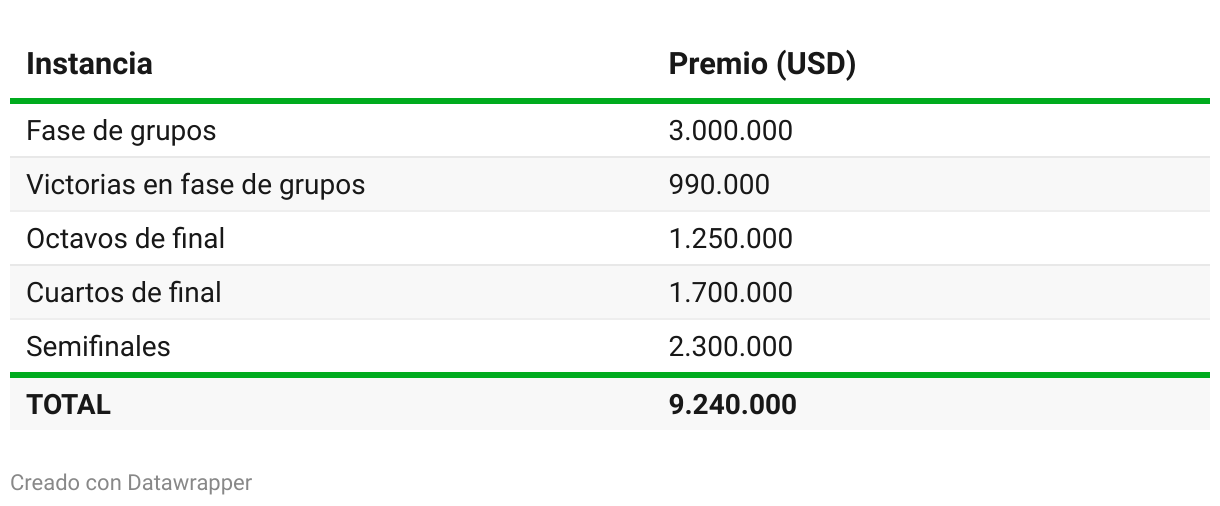
Task: Click the green line under the header
Action: [x=610, y=100]
